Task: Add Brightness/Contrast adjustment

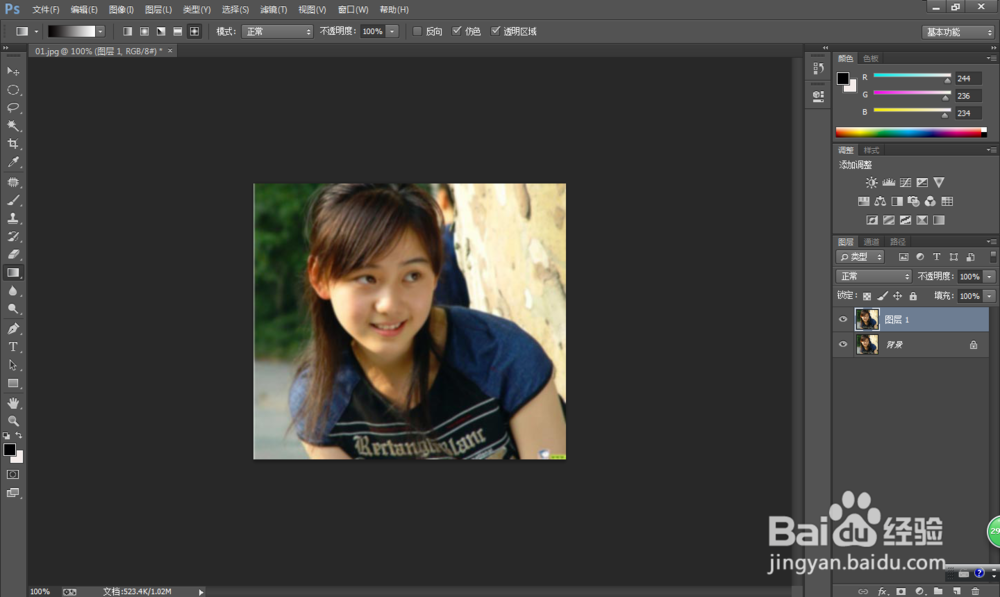Action: pos(871,182)
